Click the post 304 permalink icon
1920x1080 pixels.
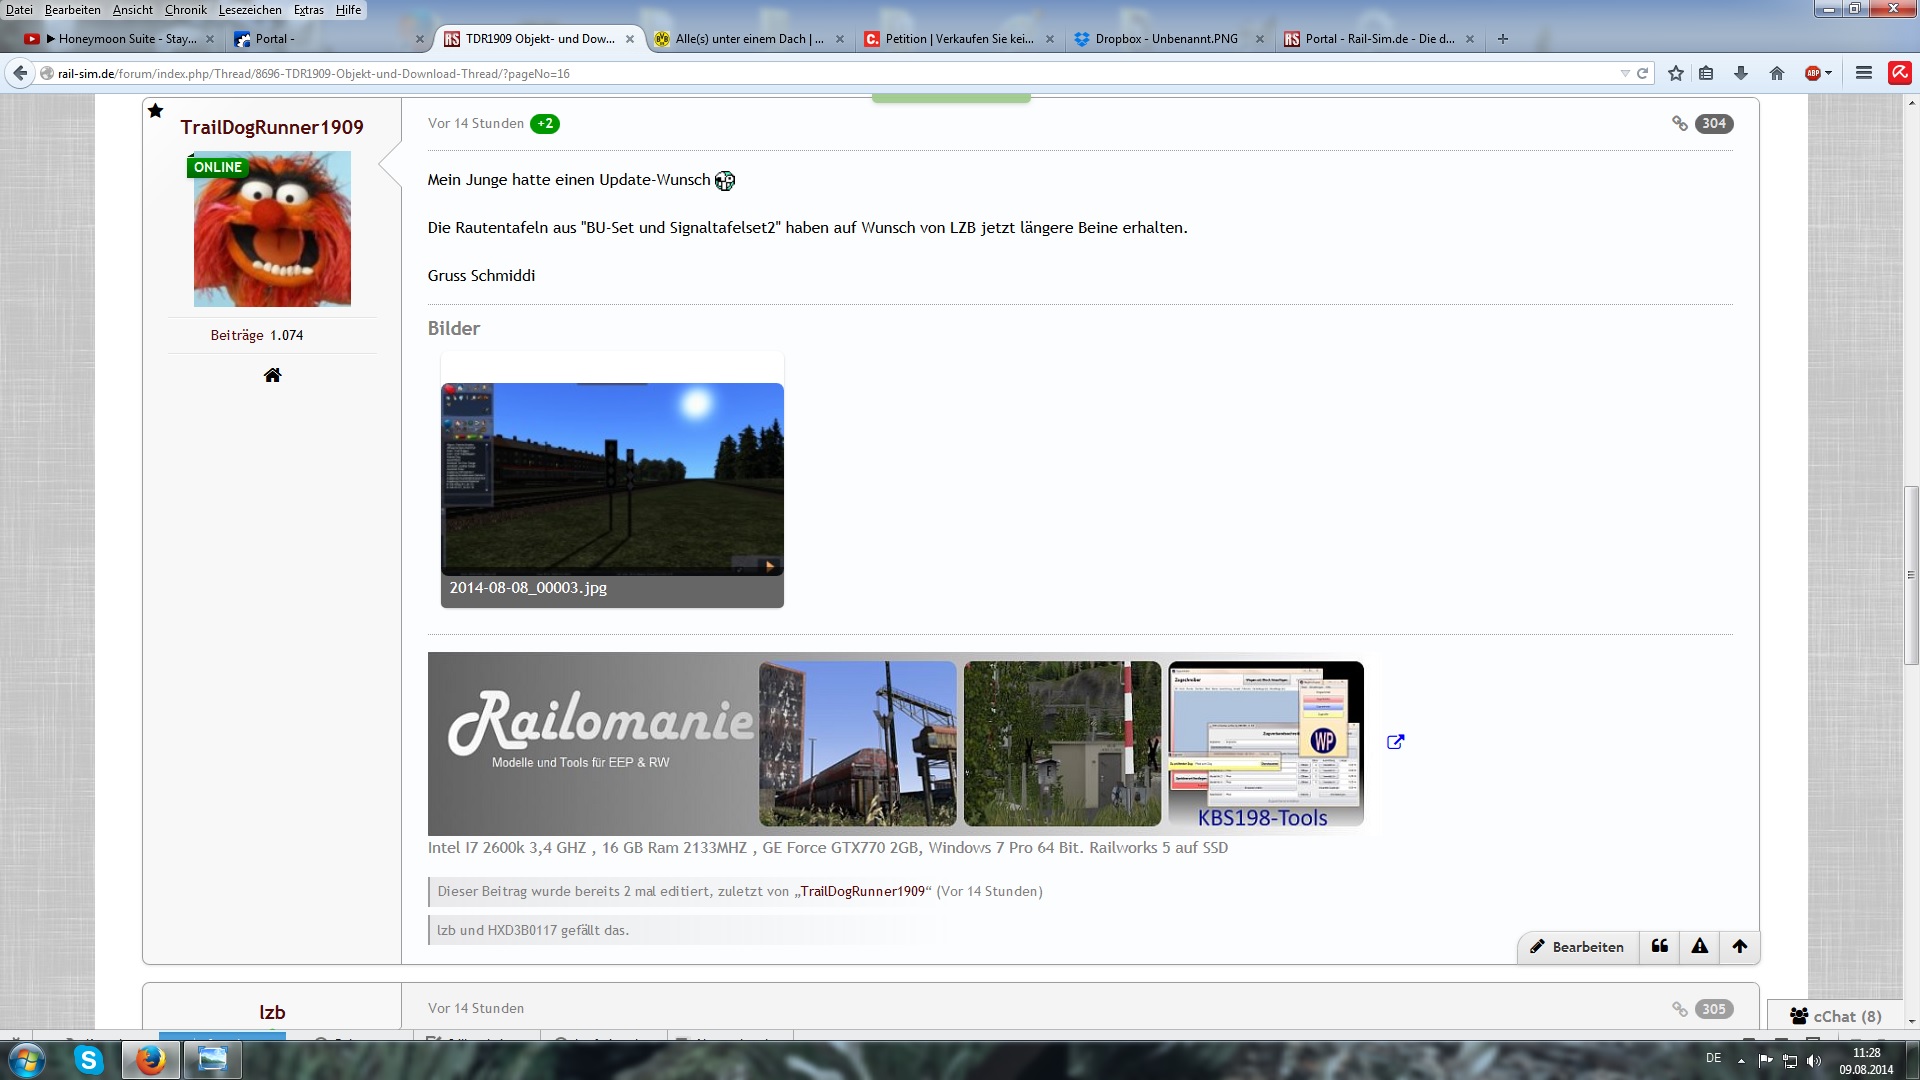(1680, 124)
